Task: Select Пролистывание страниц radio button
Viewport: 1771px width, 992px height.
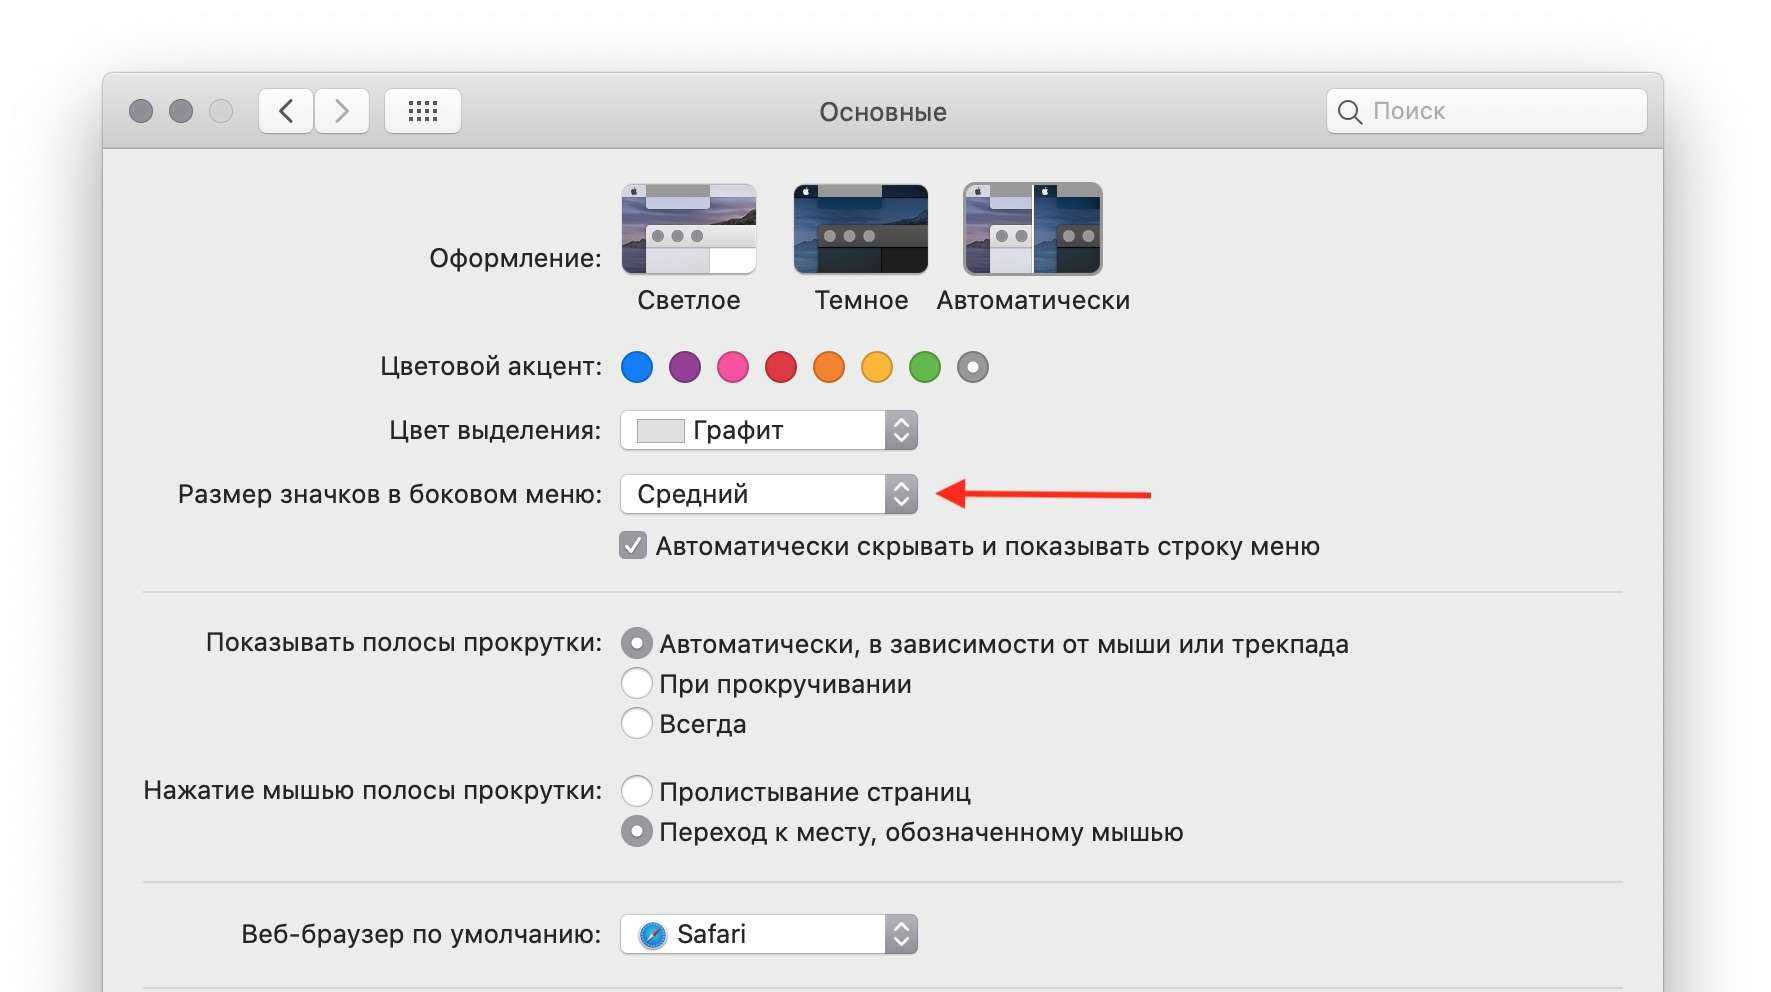Action: [x=637, y=792]
